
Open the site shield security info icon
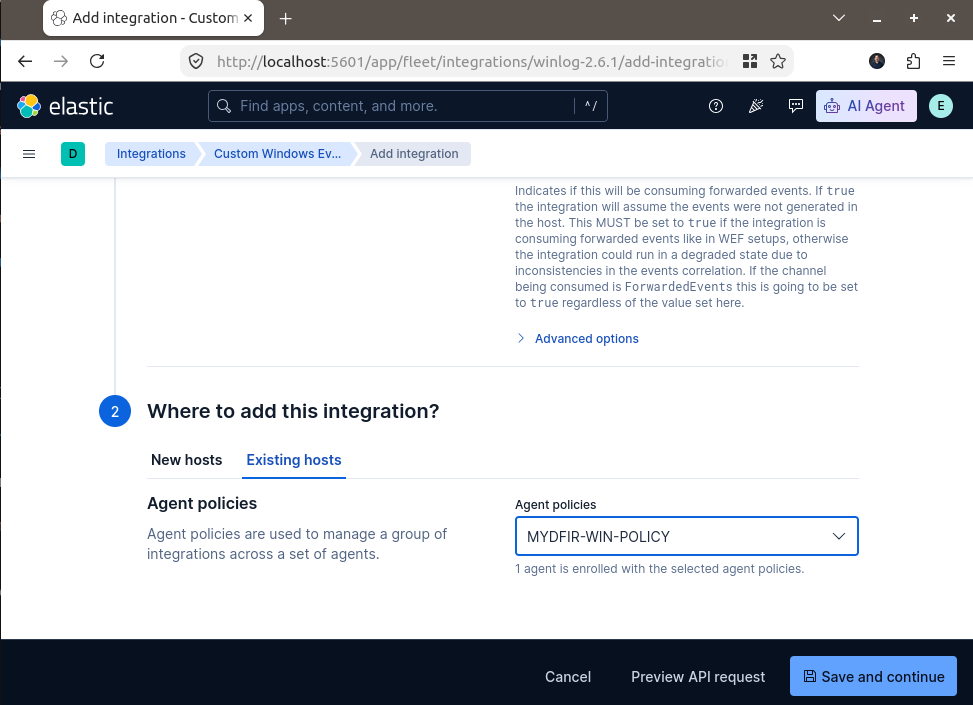coord(196,61)
